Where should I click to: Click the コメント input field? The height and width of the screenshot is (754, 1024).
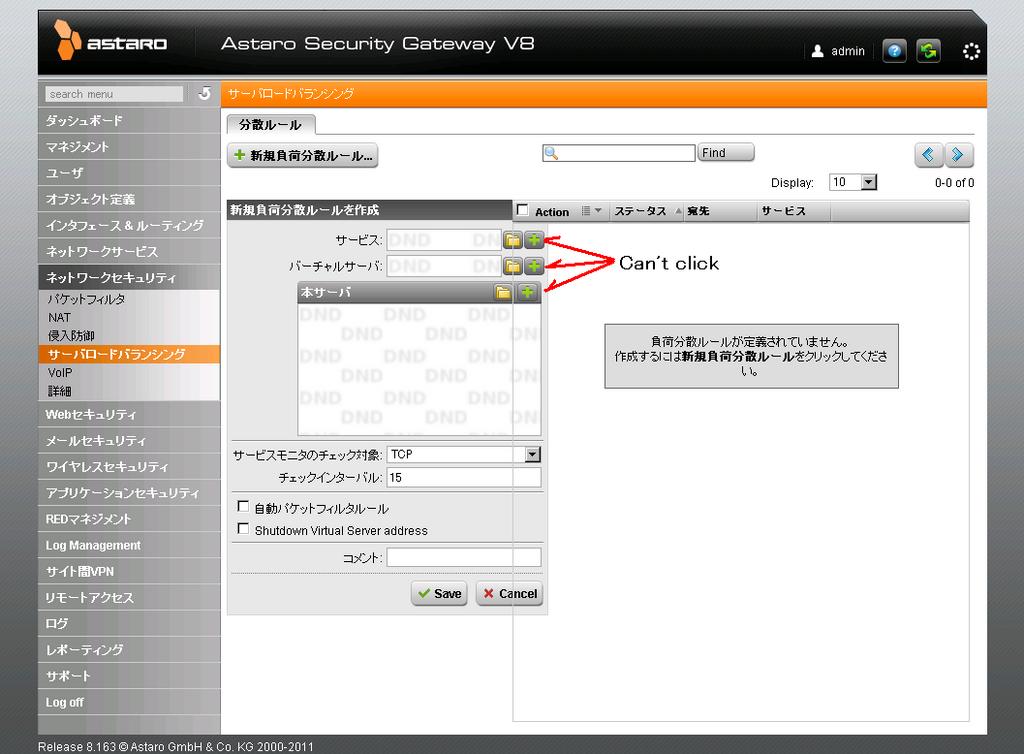[463, 557]
